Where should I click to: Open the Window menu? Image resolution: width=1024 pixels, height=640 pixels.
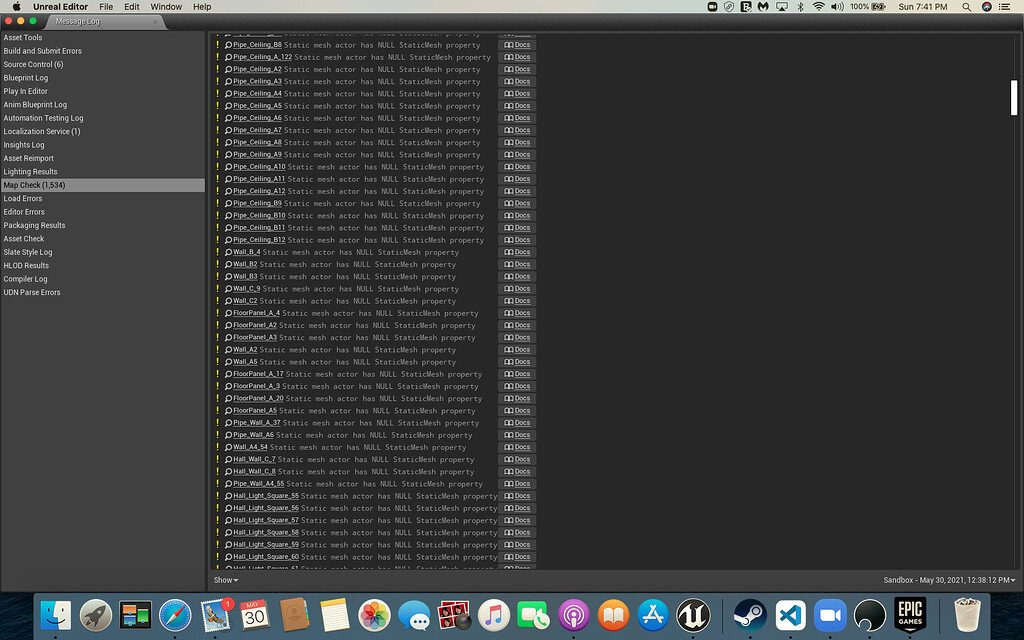click(166, 7)
